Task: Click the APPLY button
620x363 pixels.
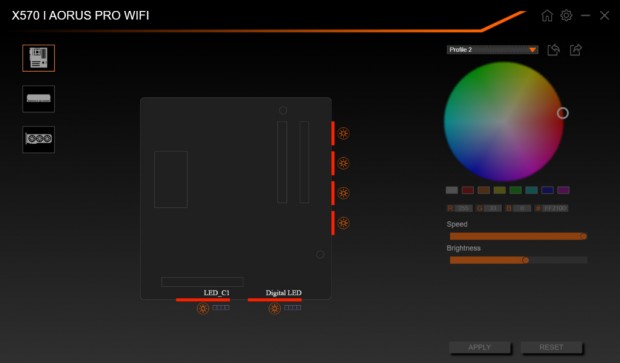Action: tap(480, 347)
